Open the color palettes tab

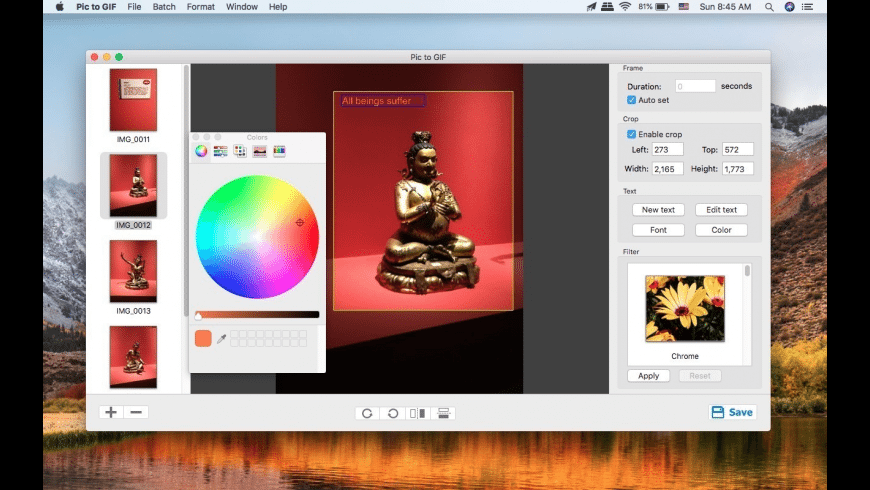coord(240,151)
